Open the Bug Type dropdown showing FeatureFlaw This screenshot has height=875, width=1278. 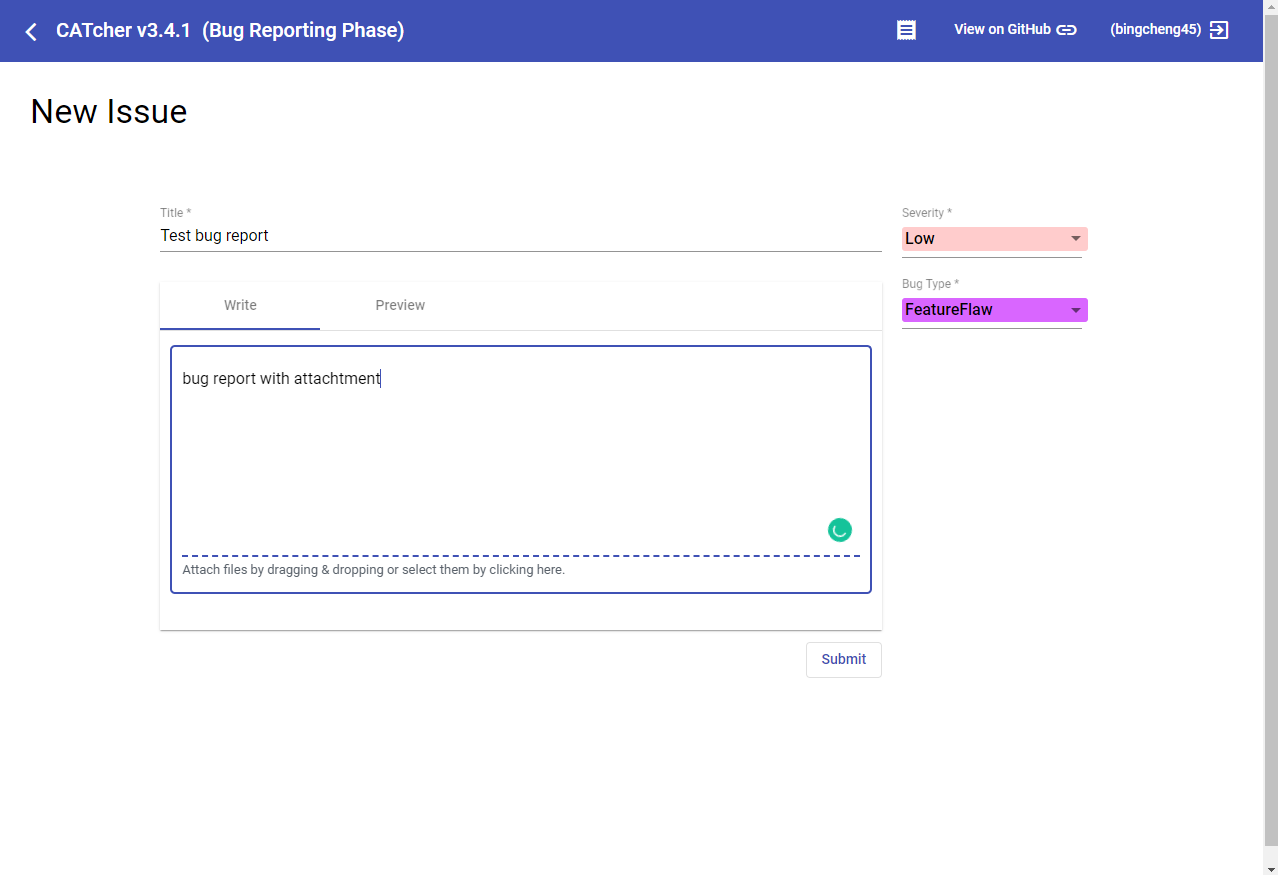coord(994,310)
